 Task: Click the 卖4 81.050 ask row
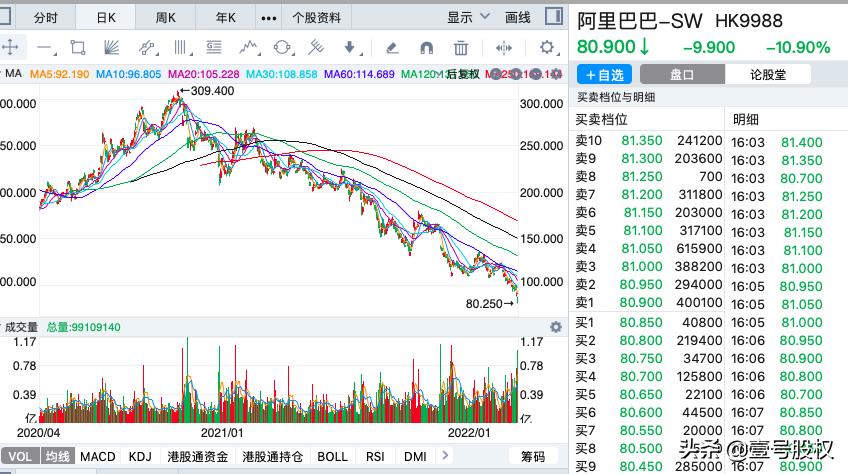click(x=648, y=248)
